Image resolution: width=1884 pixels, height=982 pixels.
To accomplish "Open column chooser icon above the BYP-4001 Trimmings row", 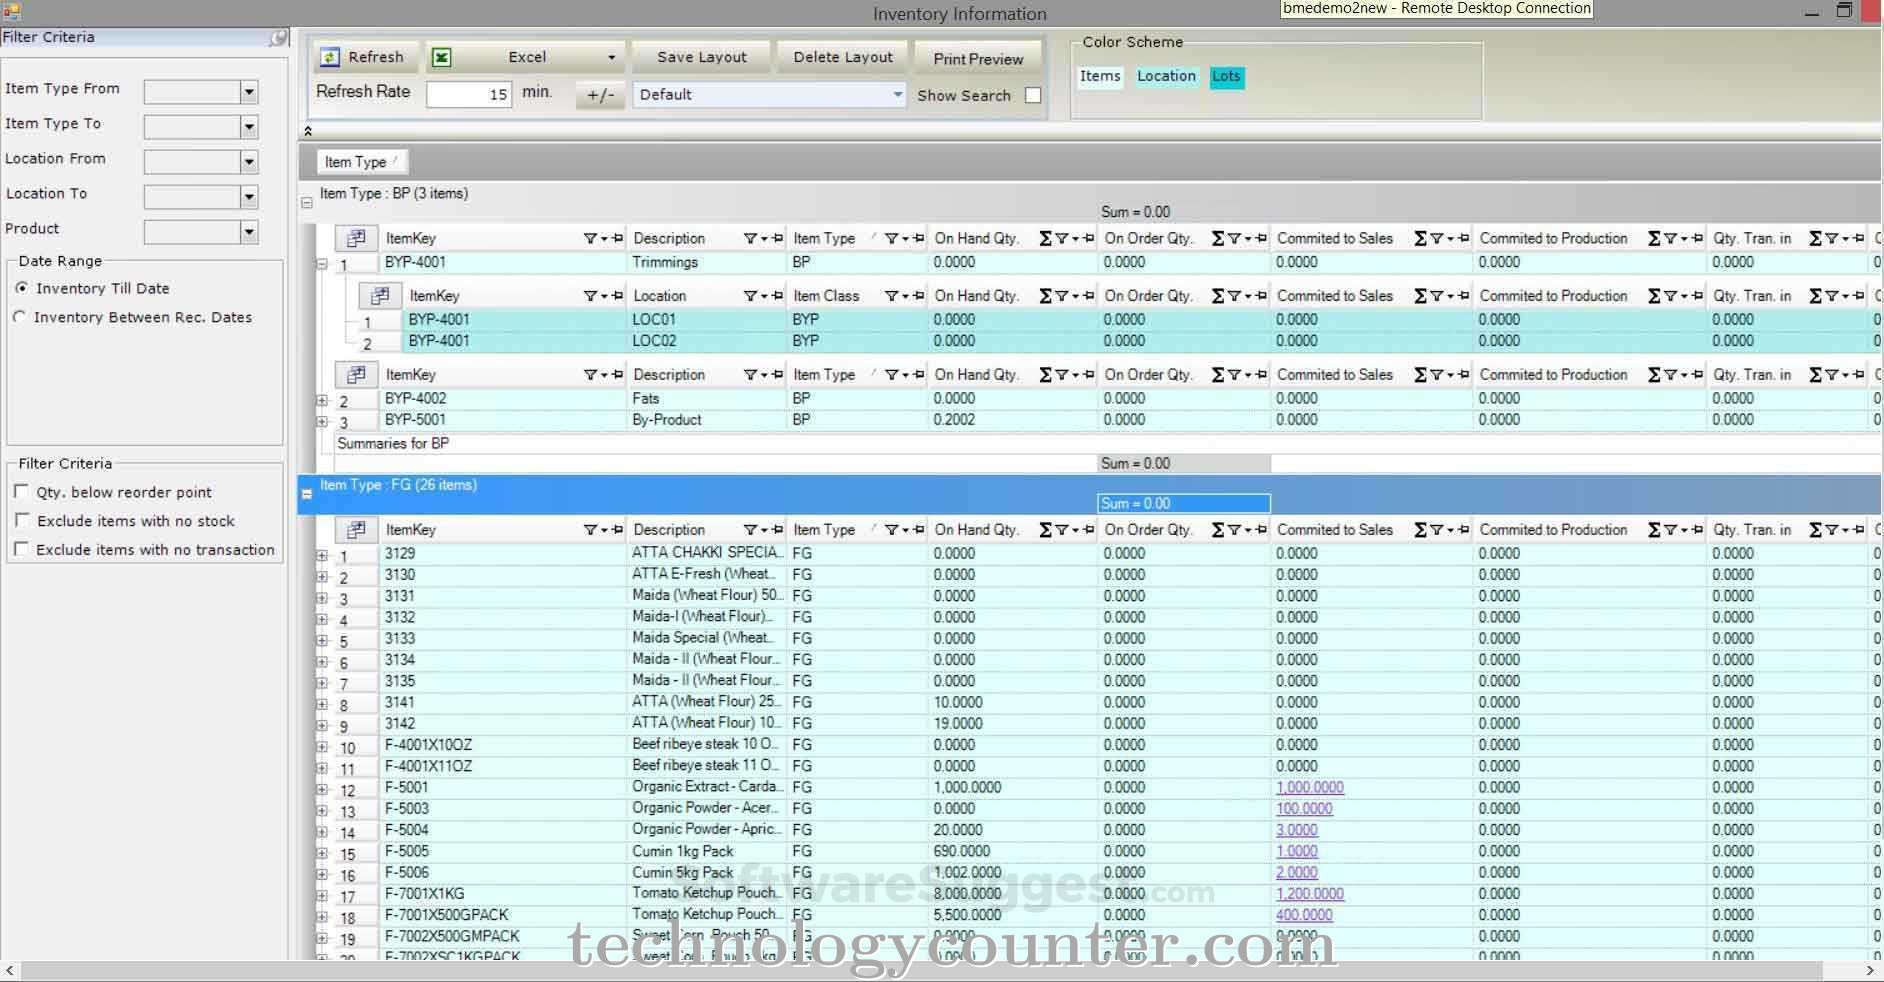I will 355,238.
